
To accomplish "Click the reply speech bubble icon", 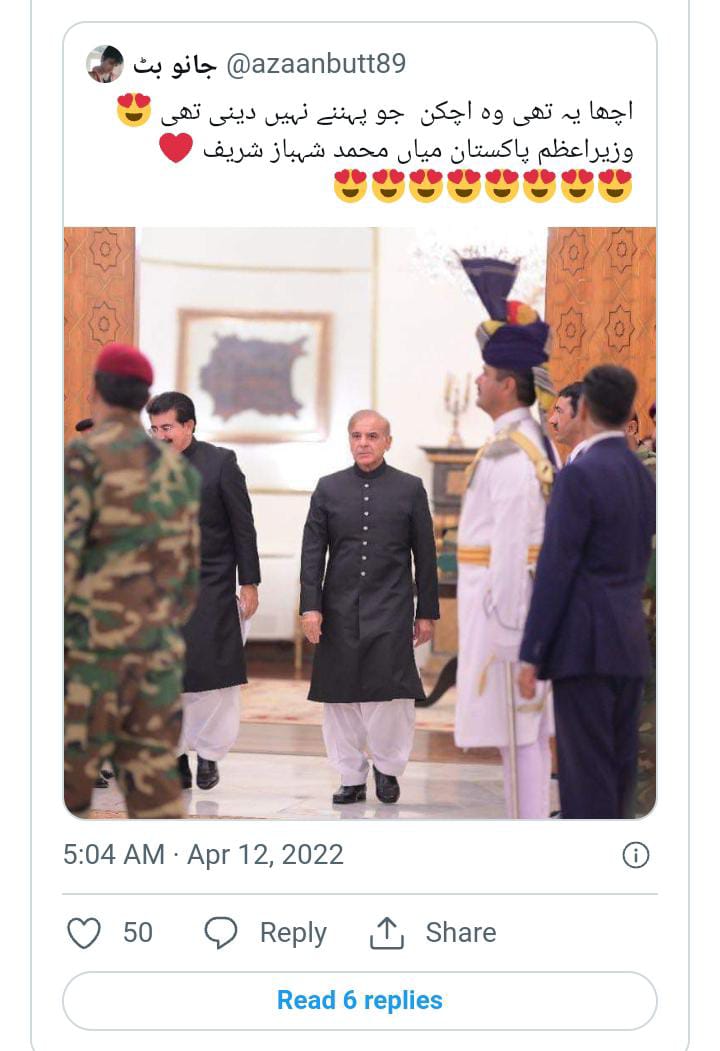I will click(221, 933).
